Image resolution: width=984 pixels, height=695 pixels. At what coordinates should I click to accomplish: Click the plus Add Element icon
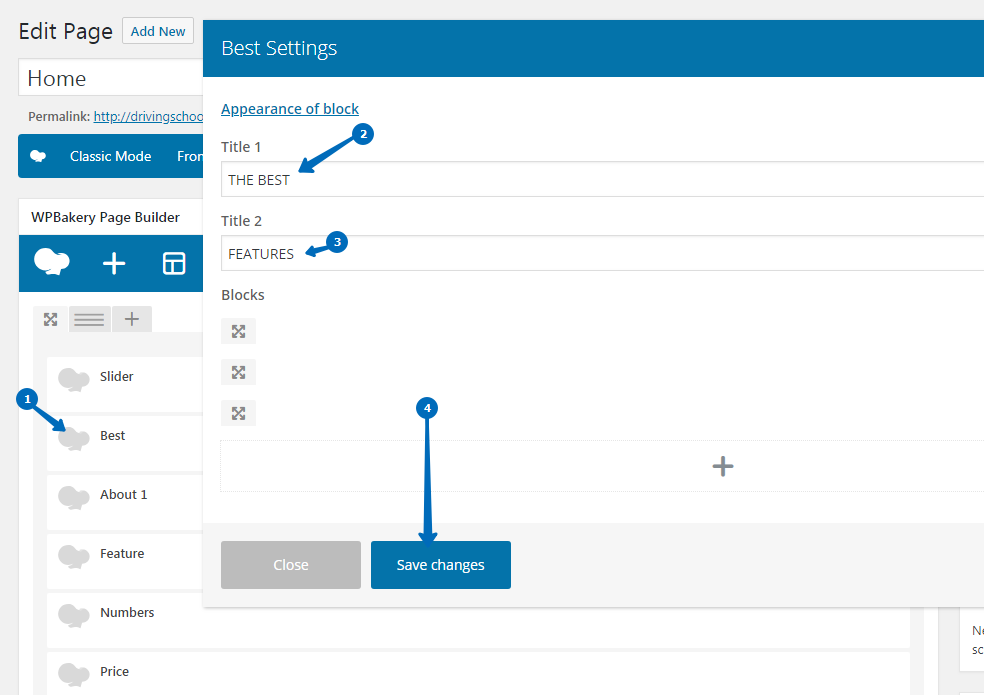click(x=114, y=263)
